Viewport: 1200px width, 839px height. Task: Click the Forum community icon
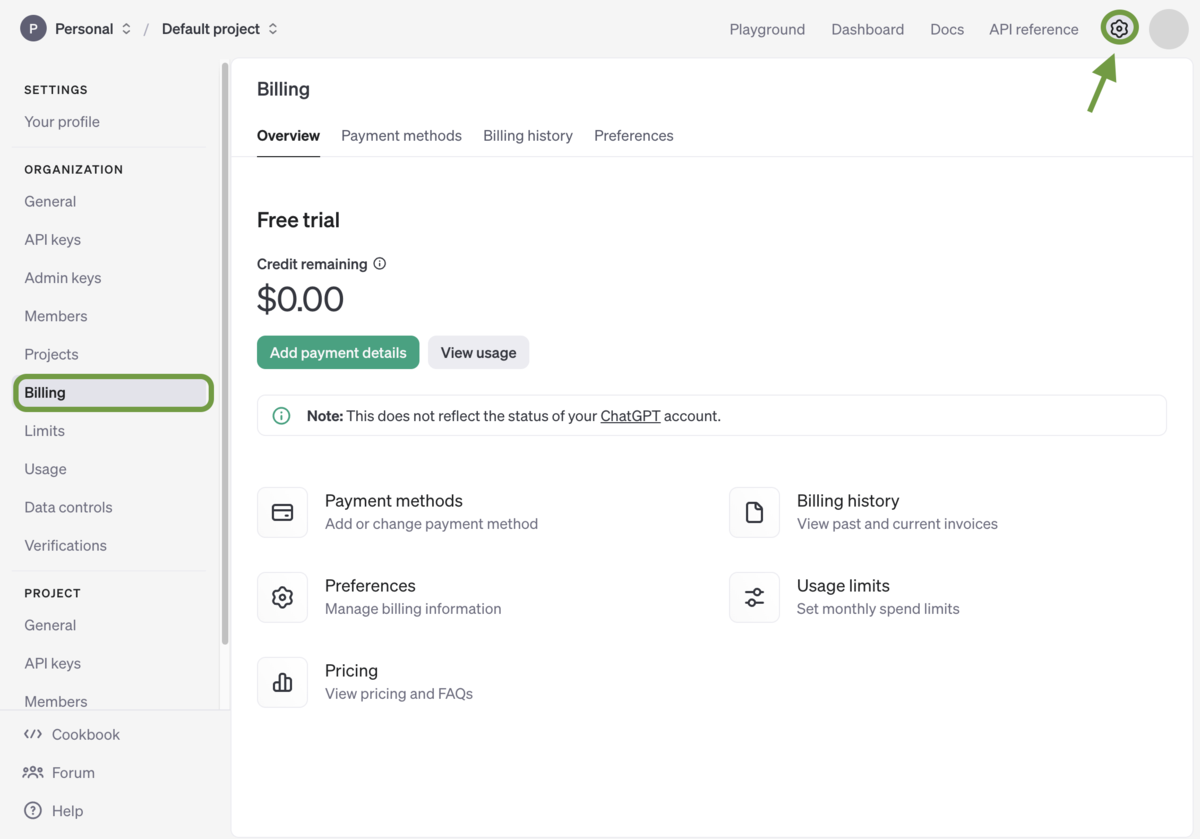click(31, 772)
